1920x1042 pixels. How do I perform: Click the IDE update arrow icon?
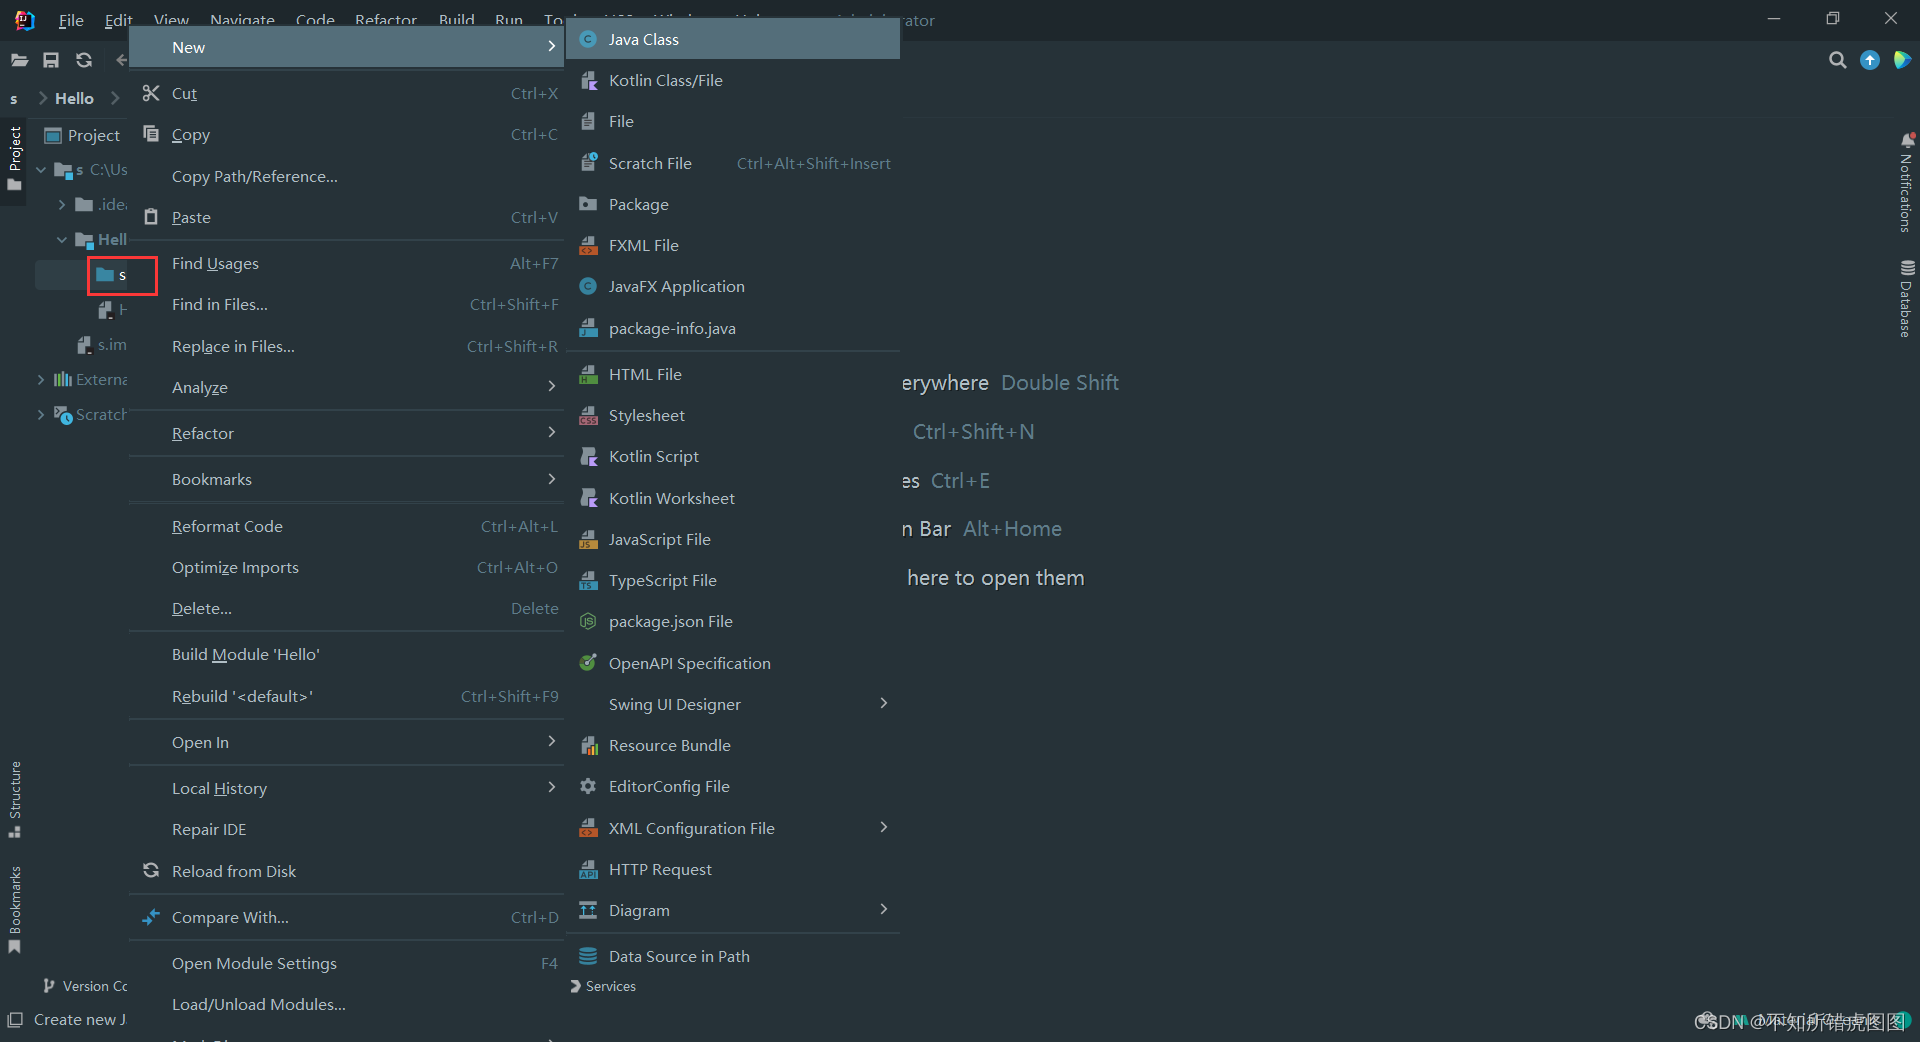(x=1869, y=60)
